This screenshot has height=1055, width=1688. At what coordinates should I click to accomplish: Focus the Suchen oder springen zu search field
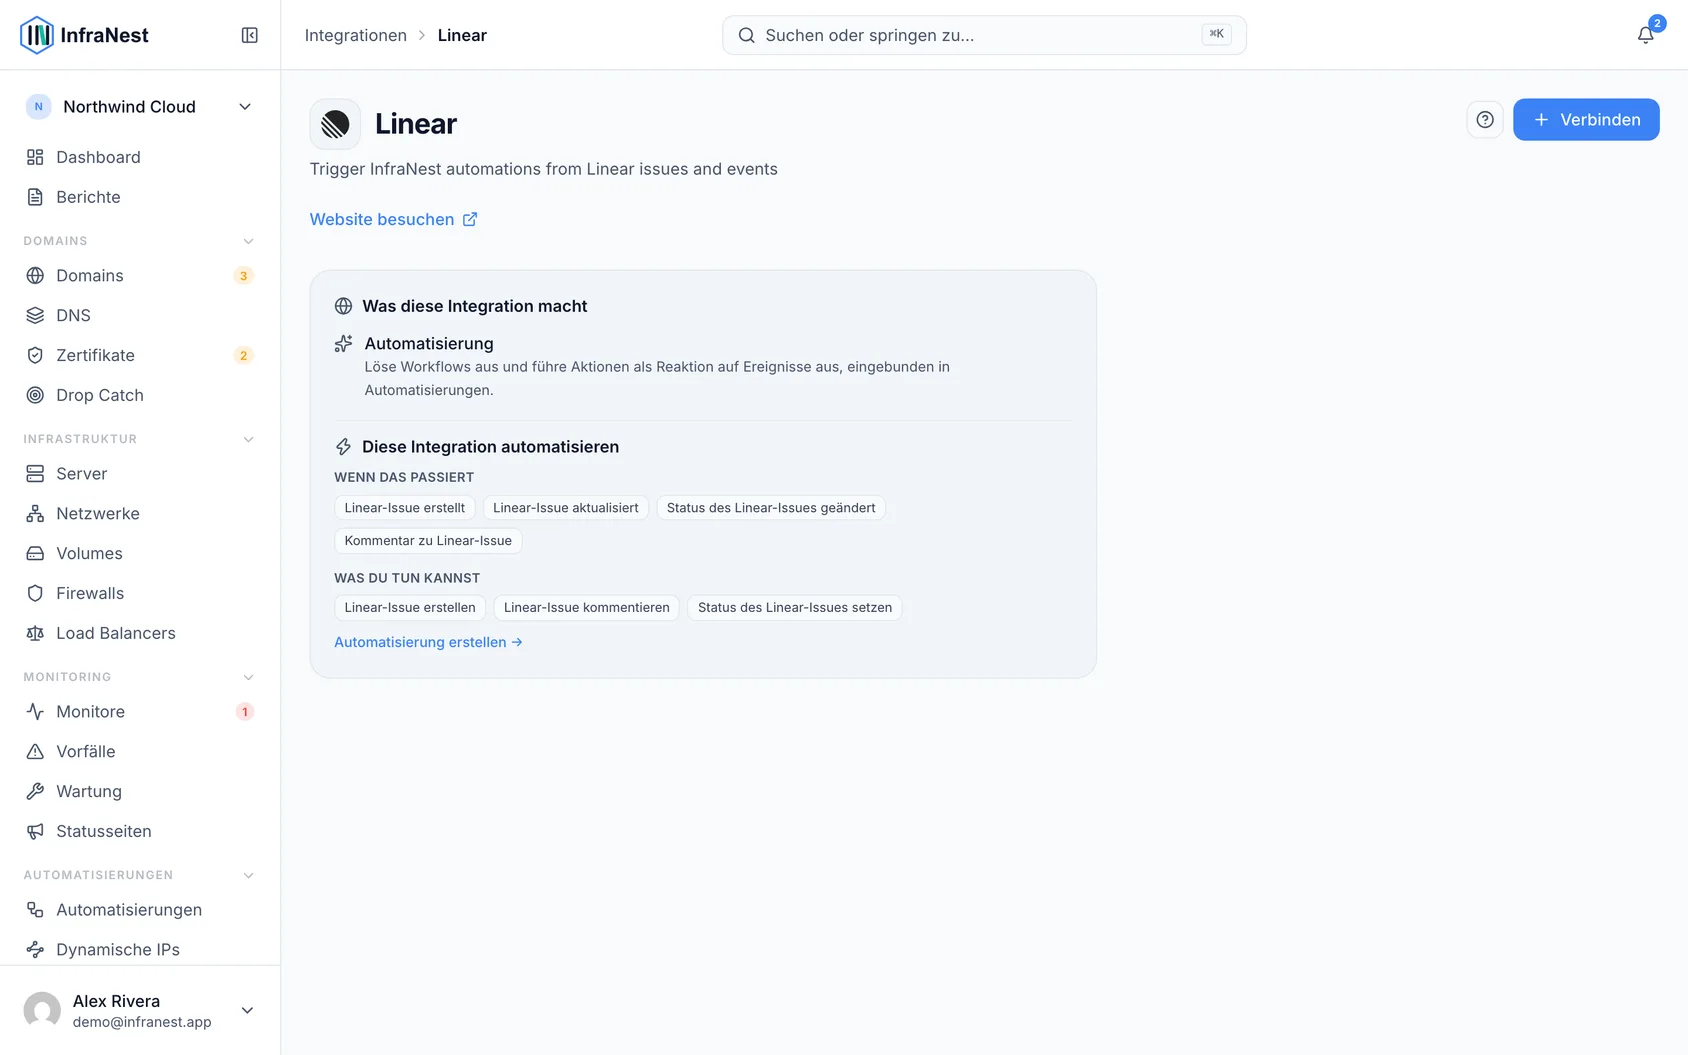[984, 35]
